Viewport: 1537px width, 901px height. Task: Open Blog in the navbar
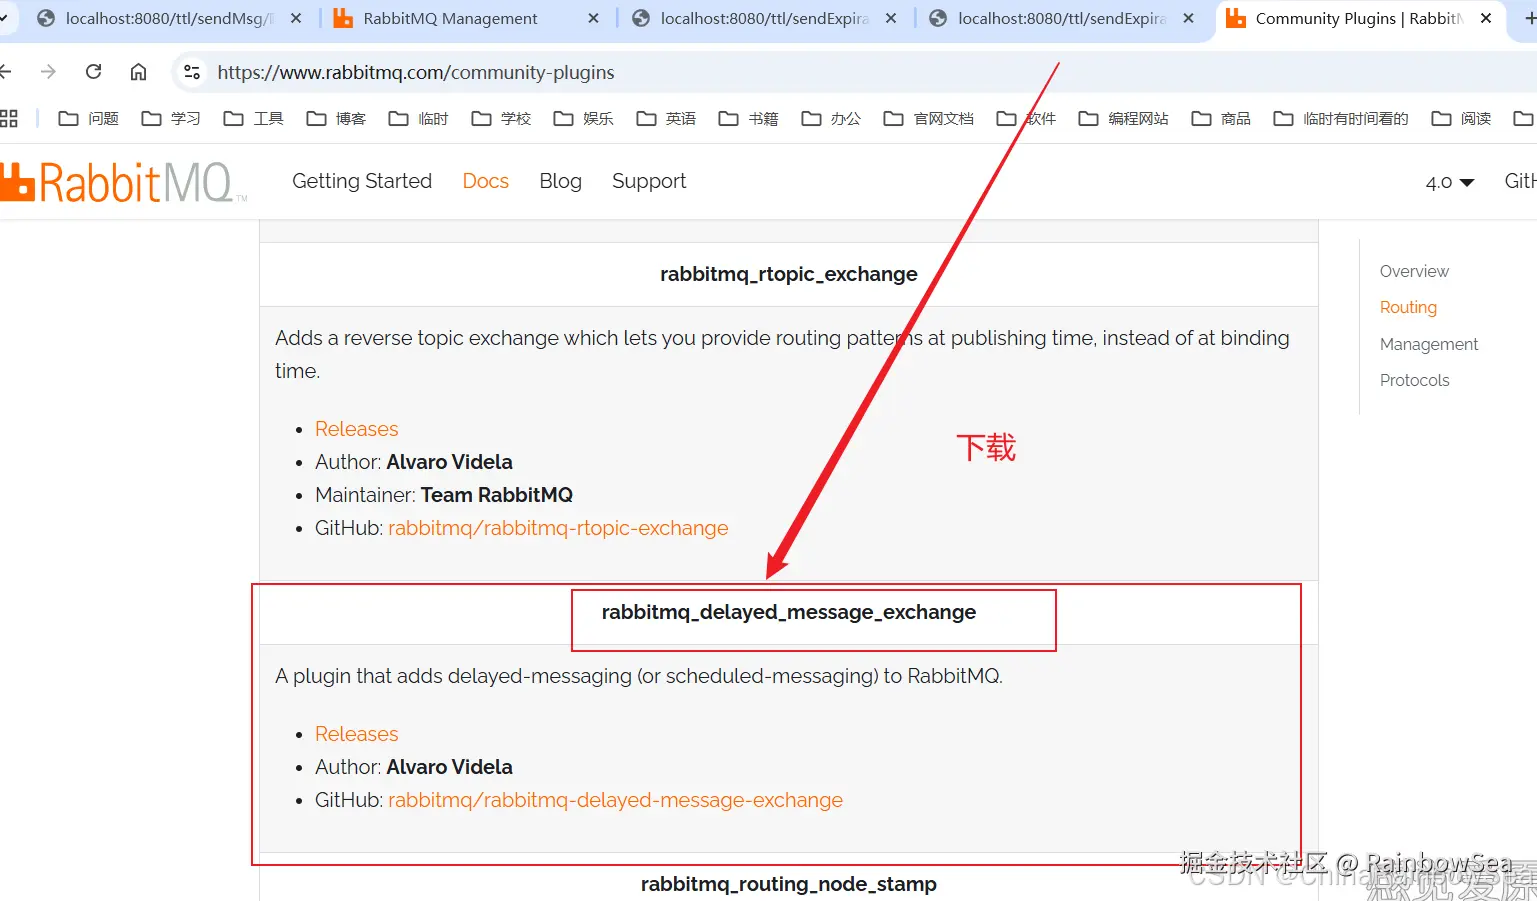560,181
